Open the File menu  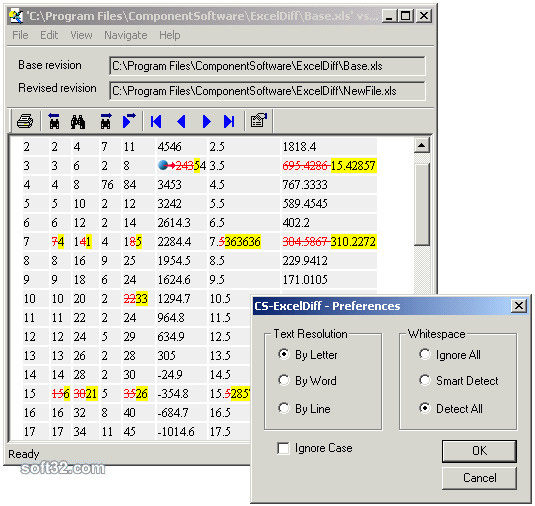pyautogui.click(x=20, y=35)
